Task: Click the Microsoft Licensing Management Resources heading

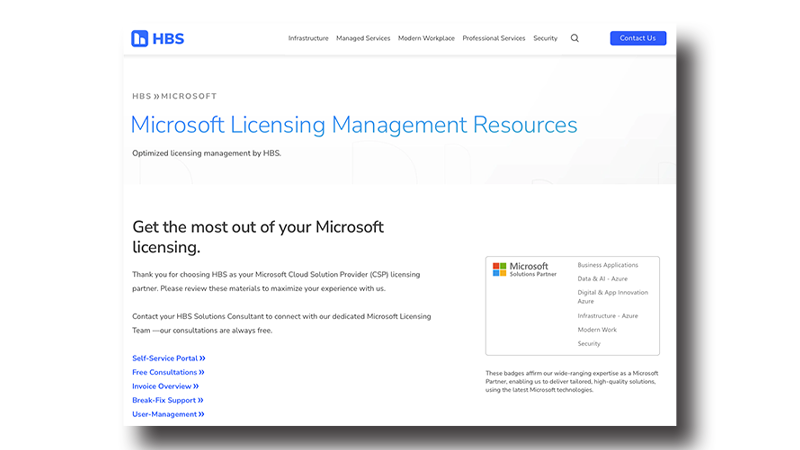Action: coord(354,125)
